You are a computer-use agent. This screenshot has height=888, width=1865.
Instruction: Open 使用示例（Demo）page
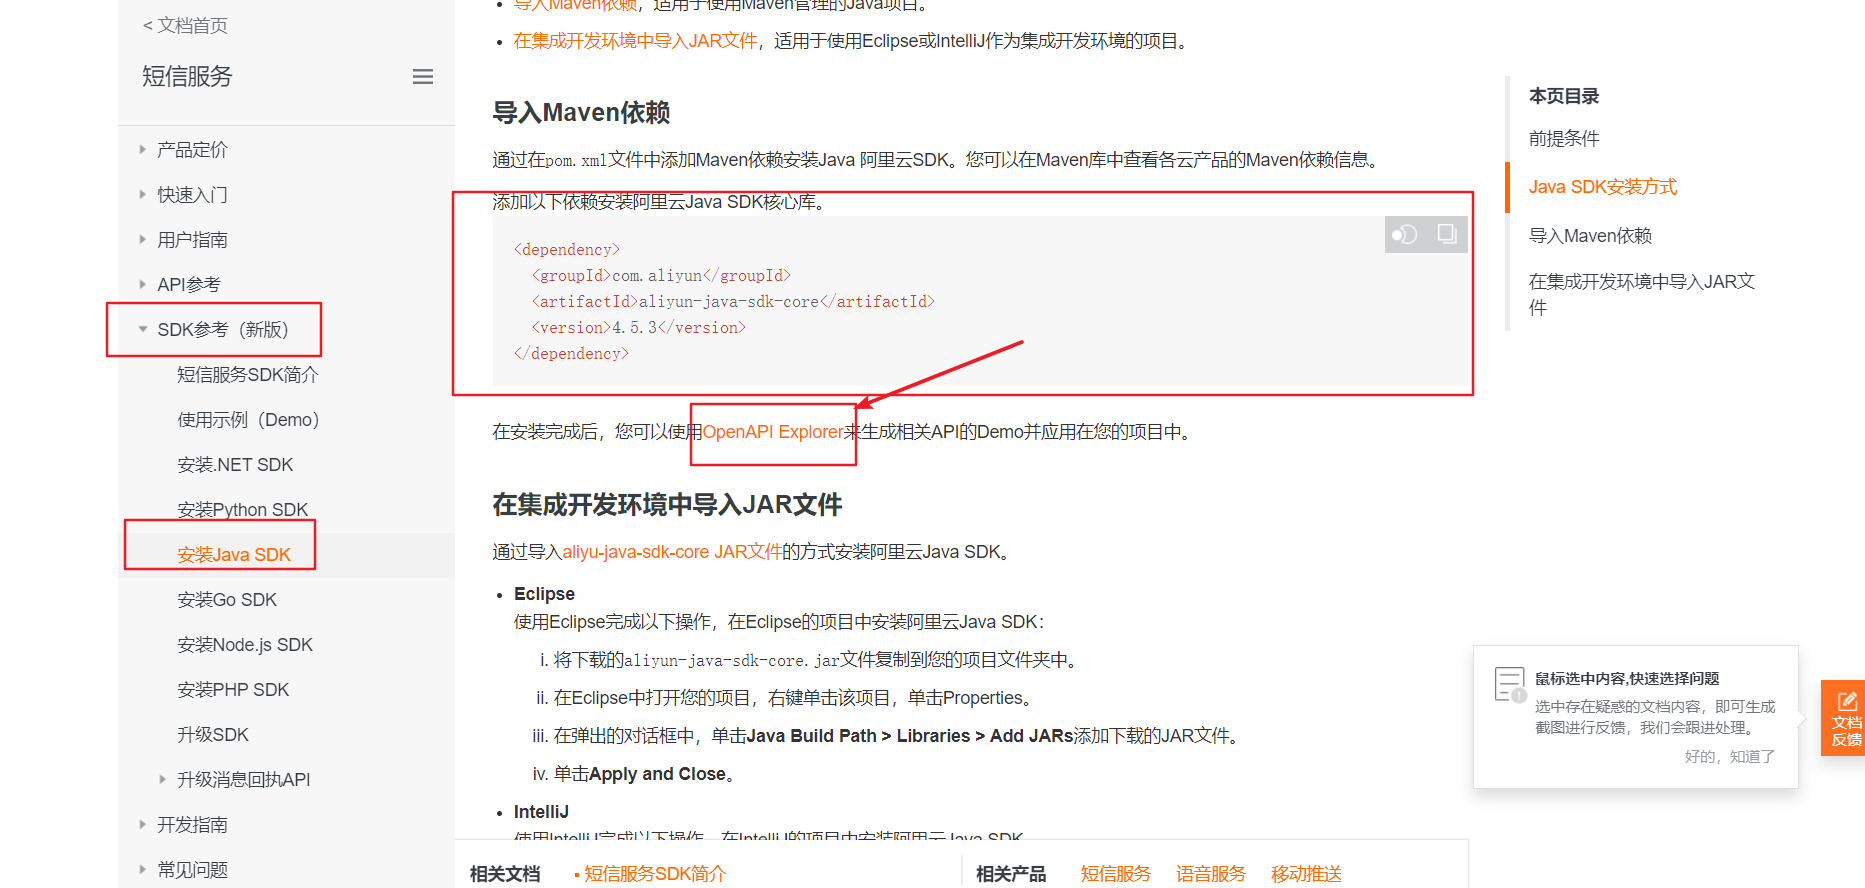pos(248,420)
